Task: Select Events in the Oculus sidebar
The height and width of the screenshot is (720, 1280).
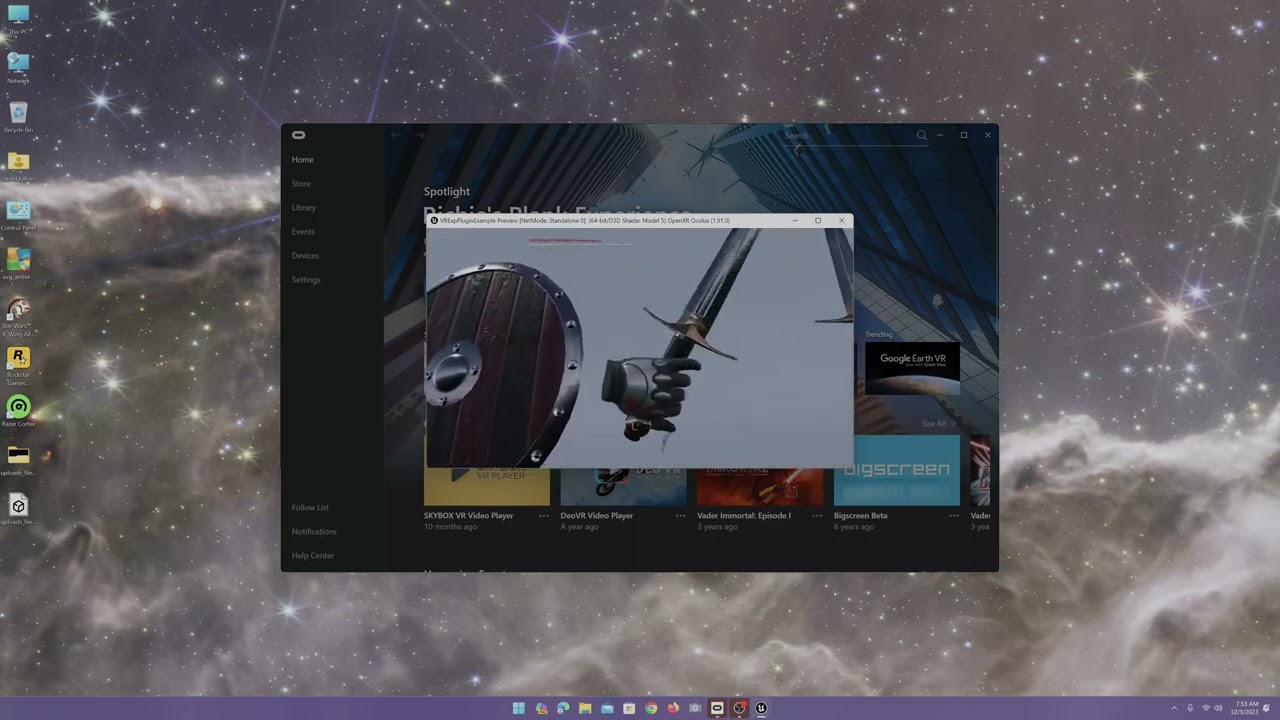Action: 303,232
